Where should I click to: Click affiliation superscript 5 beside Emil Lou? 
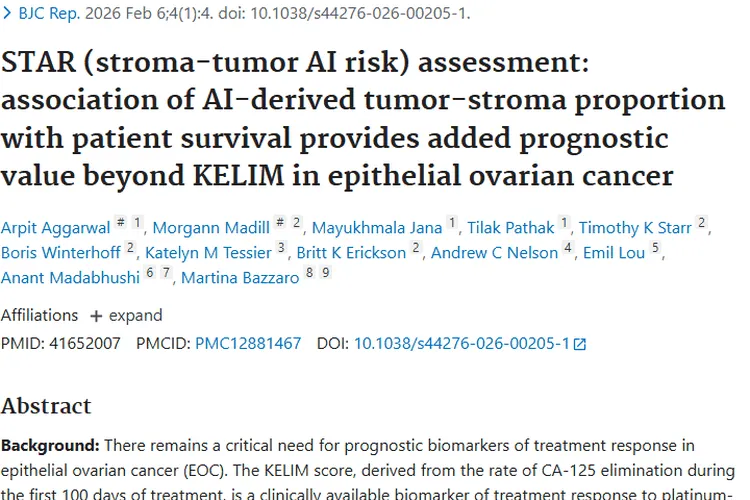655,248
